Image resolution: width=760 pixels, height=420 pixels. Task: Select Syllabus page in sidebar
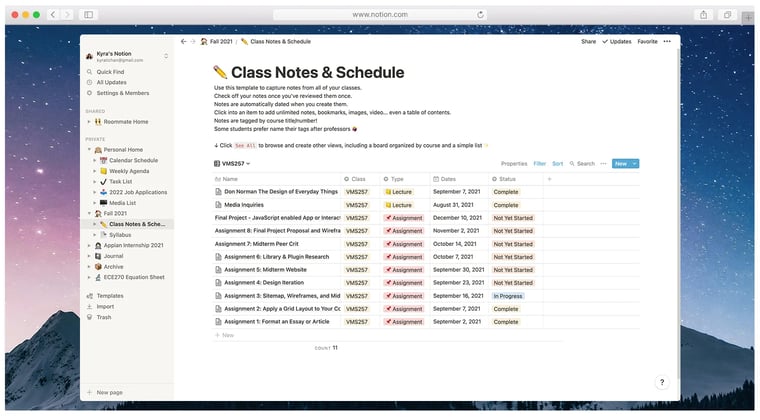[120, 235]
